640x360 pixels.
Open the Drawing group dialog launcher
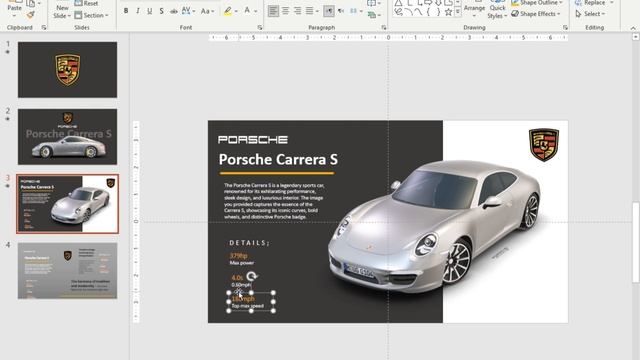click(565, 27)
